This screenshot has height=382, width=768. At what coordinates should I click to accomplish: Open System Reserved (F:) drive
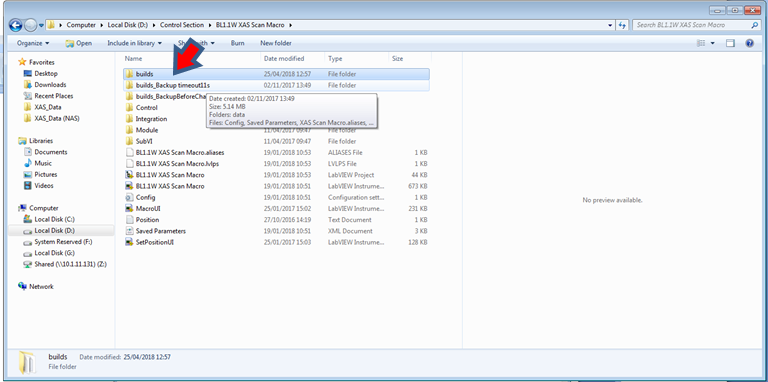pyautogui.click(x=63, y=242)
